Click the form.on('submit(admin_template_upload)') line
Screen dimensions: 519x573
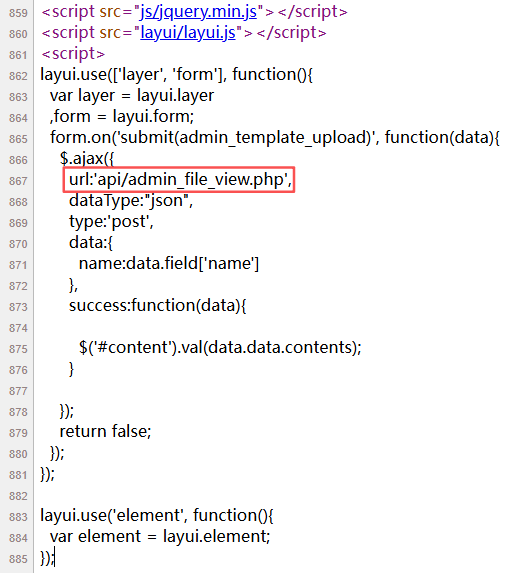tap(275, 138)
